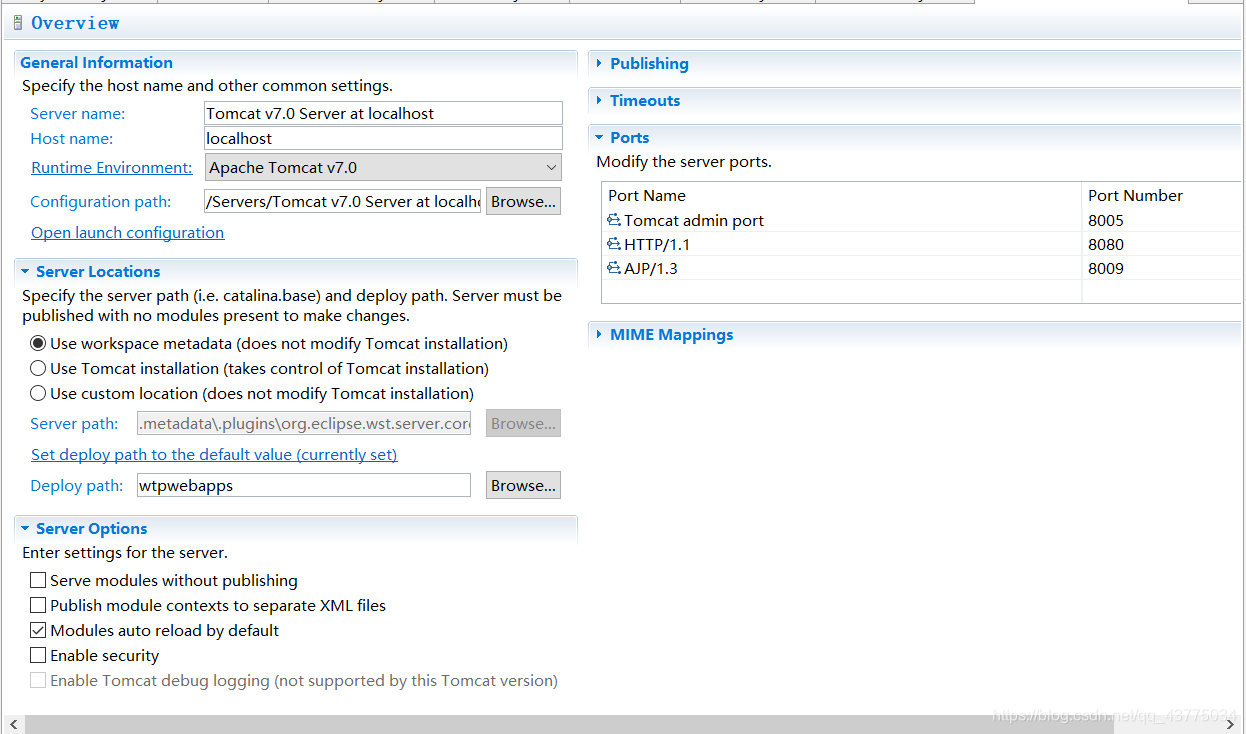1246x734 pixels.
Task: Expand the Publishing section
Action: tap(599, 63)
